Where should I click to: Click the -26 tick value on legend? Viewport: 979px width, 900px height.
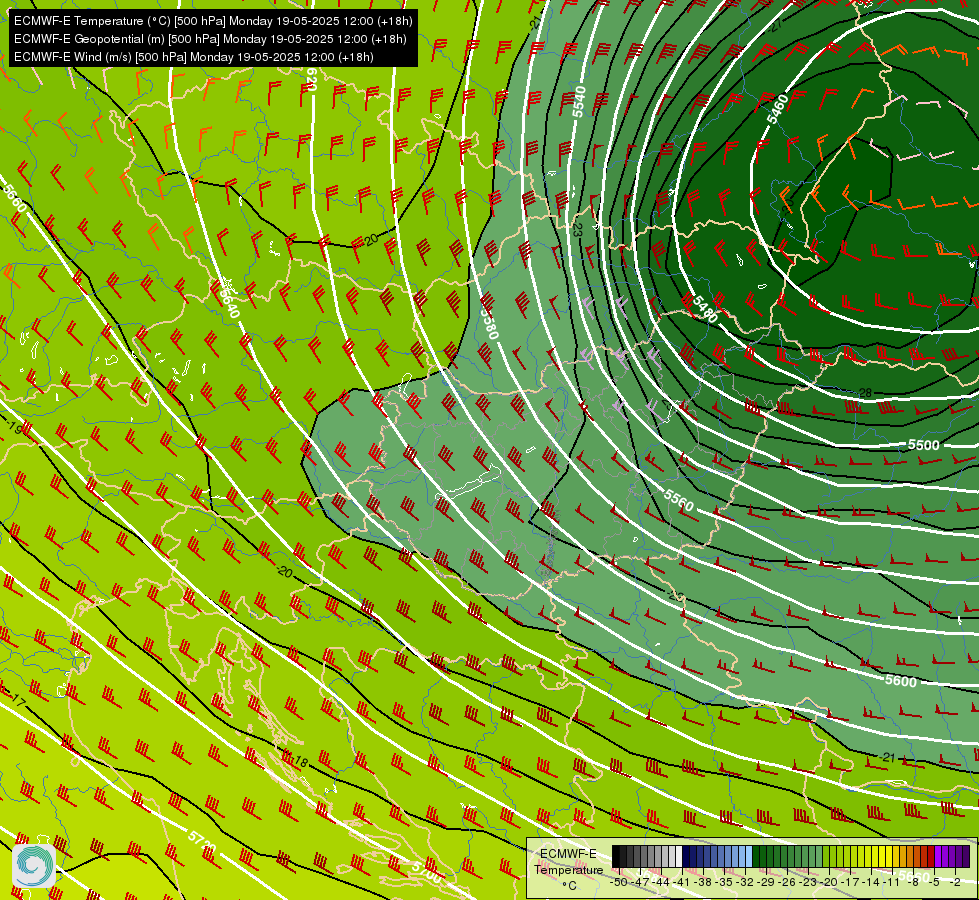(787, 883)
